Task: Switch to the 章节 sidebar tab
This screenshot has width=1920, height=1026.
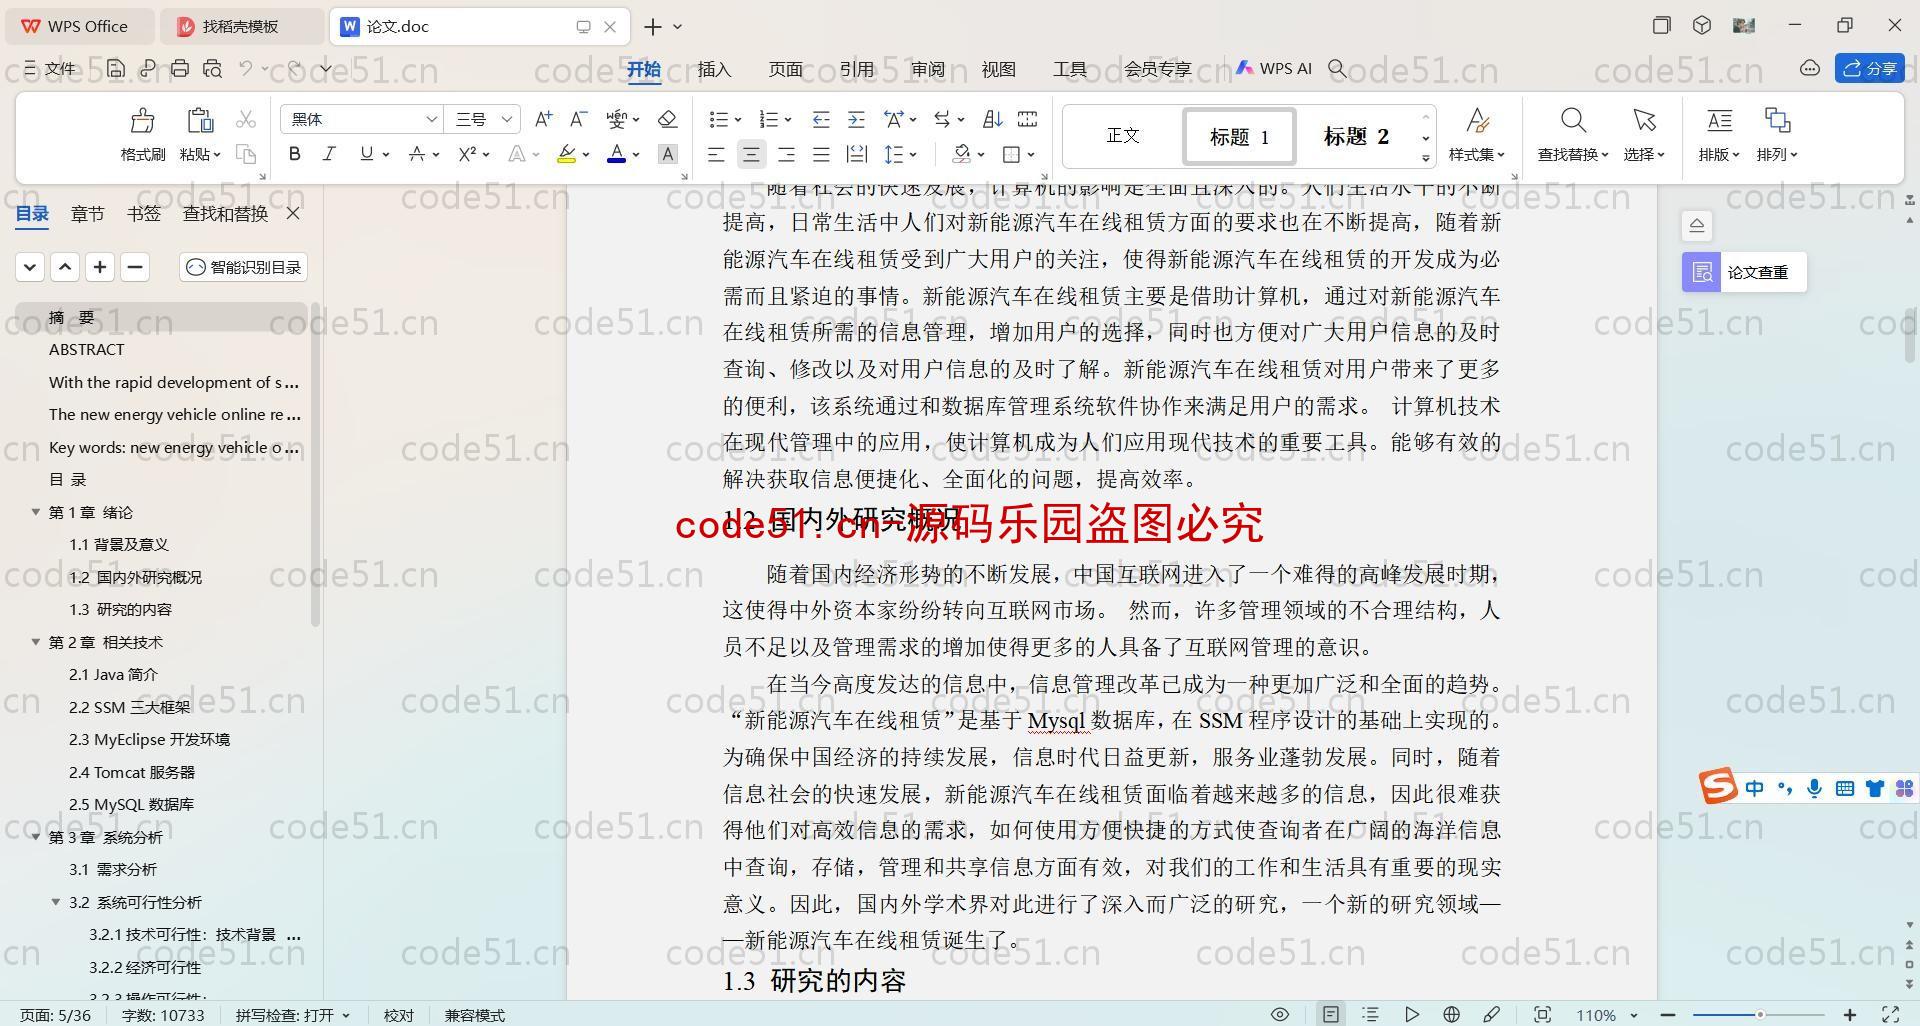Action: point(88,213)
